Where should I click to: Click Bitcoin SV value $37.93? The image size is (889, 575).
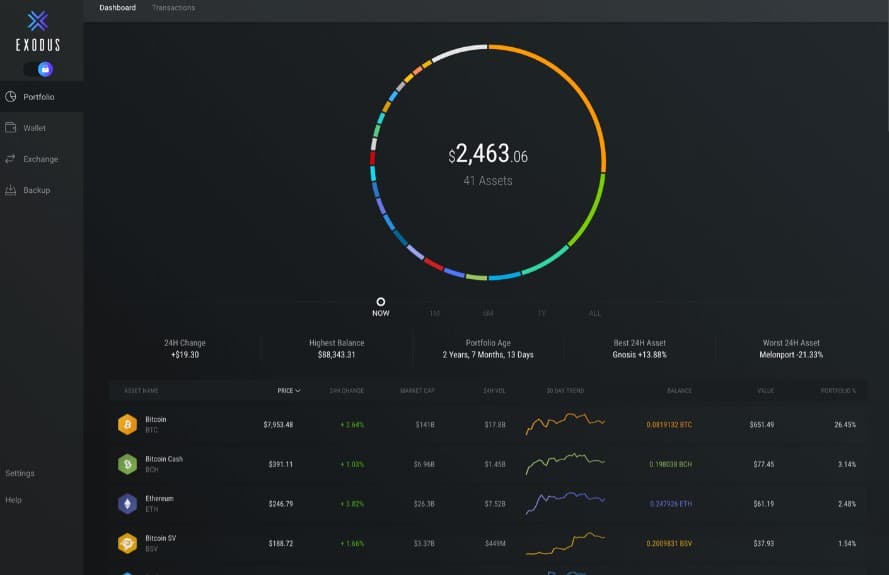tap(764, 544)
